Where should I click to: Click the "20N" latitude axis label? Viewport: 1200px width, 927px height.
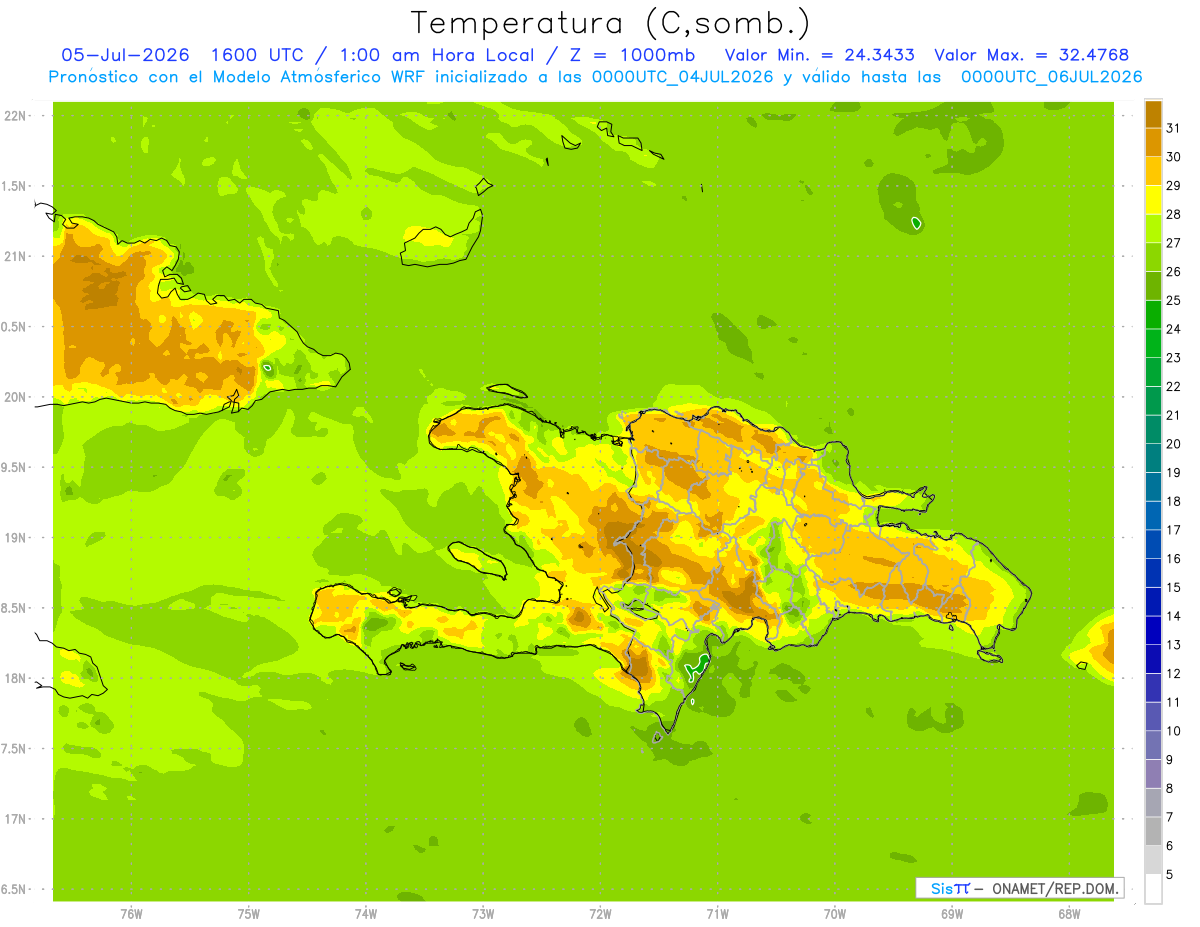16,397
